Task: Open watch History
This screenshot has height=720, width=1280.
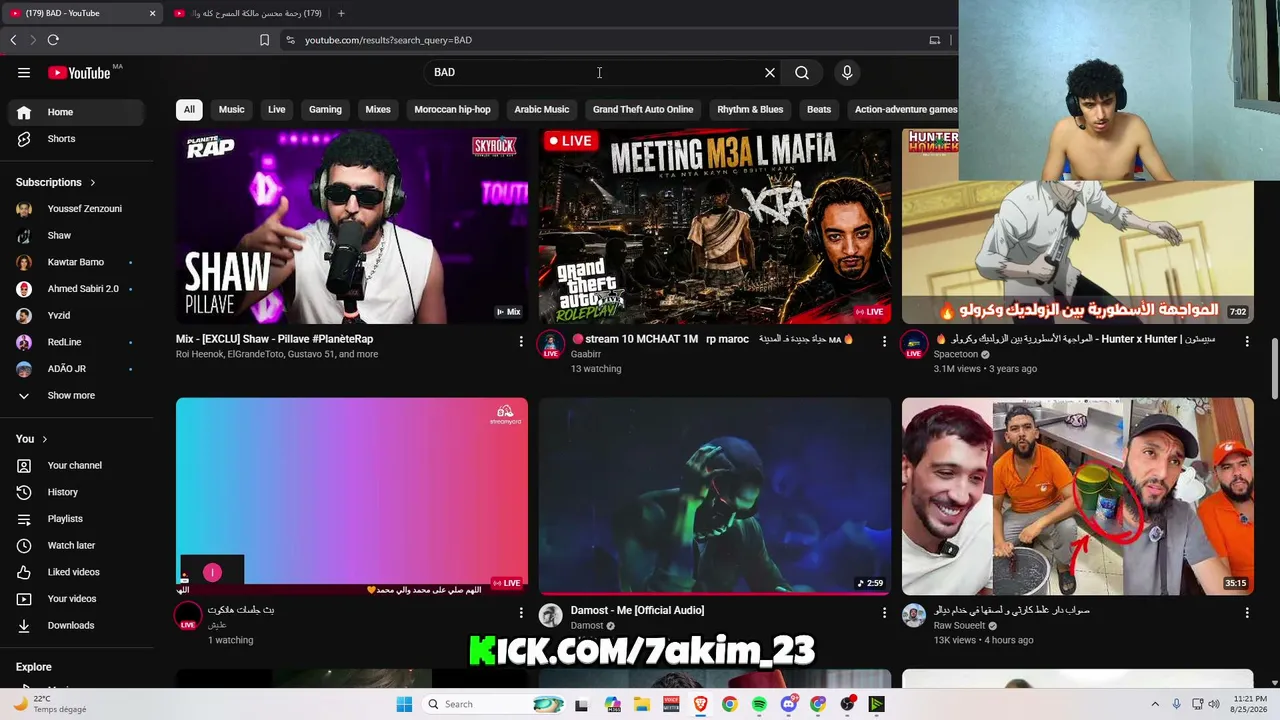Action: tap(77, 492)
